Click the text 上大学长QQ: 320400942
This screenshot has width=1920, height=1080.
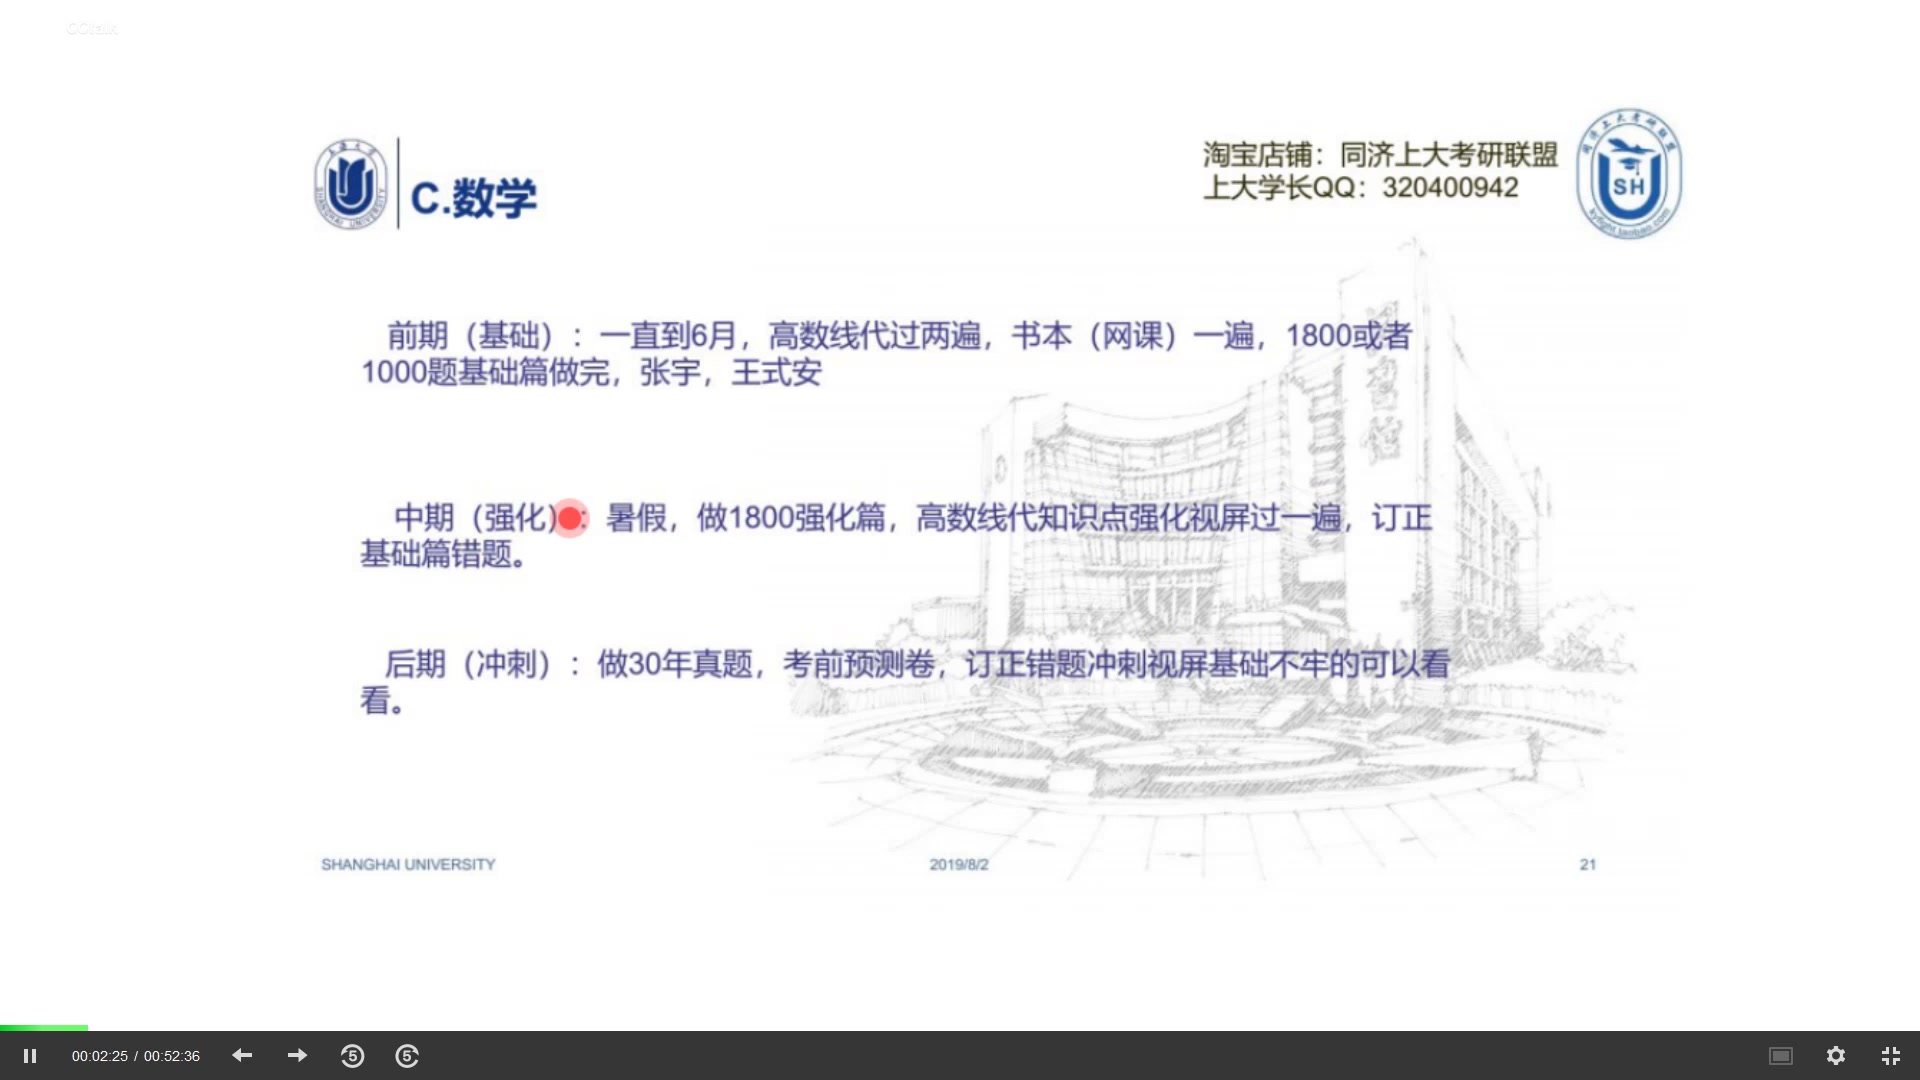coord(1361,188)
